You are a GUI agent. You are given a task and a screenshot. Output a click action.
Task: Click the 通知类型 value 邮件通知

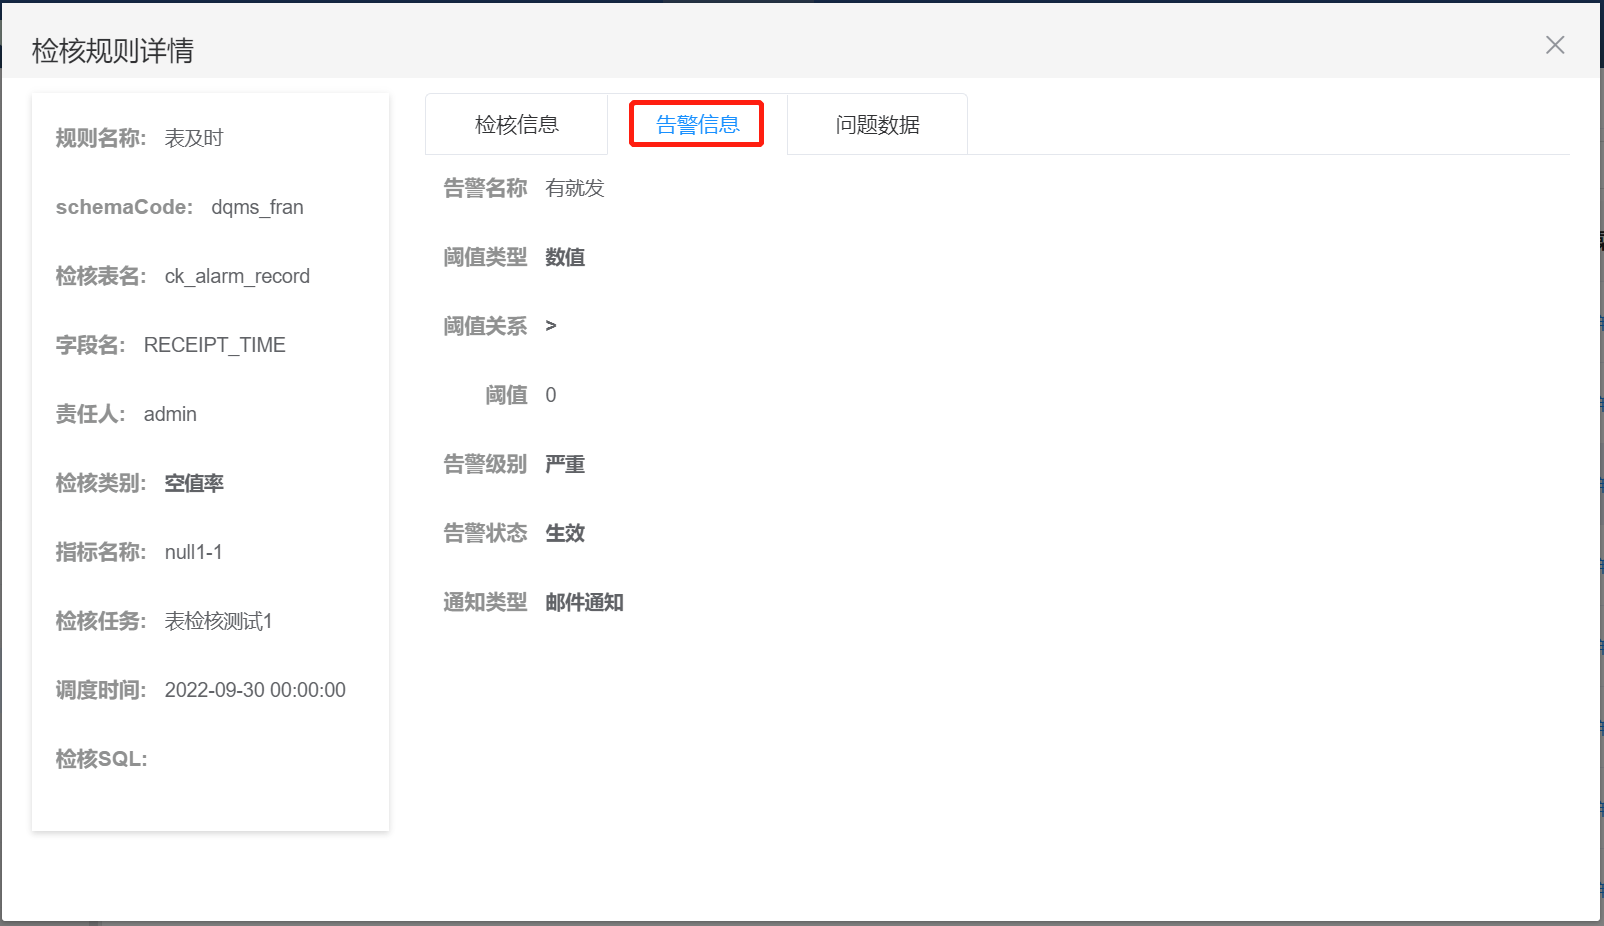point(584,602)
